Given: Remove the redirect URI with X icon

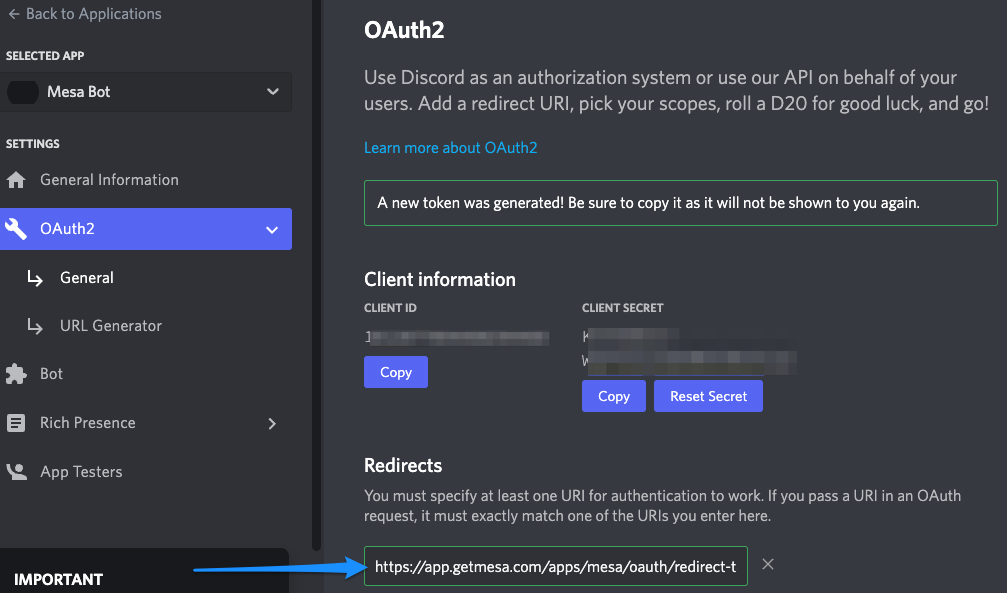Looking at the screenshot, I should (767, 564).
